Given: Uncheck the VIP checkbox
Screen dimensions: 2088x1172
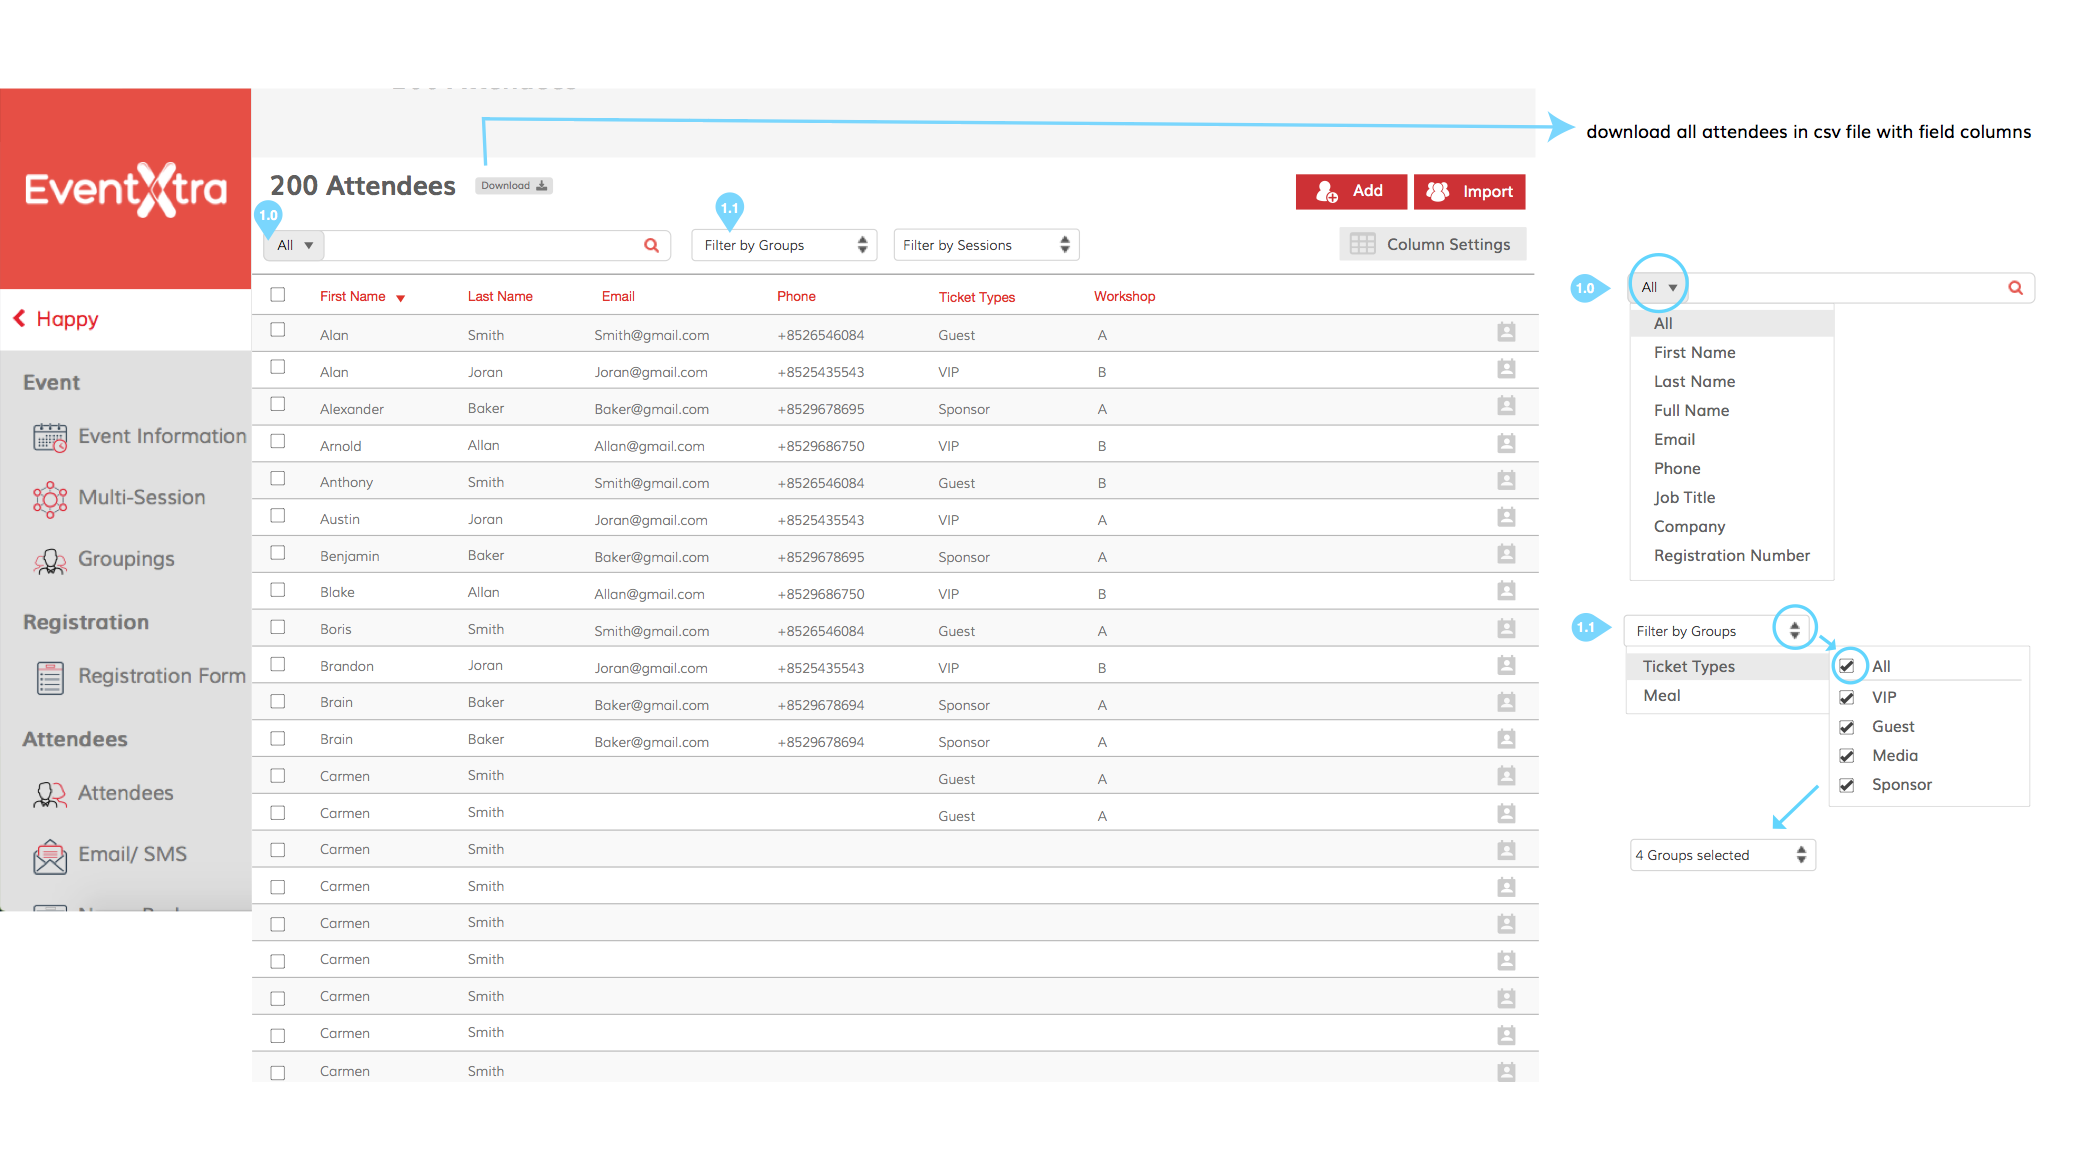Looking at the screenshot, I should 1847,697.
